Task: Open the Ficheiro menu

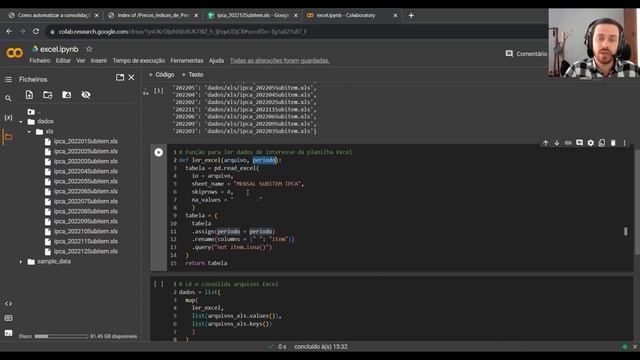Action: pyautogui.click(x=40, y=60)
